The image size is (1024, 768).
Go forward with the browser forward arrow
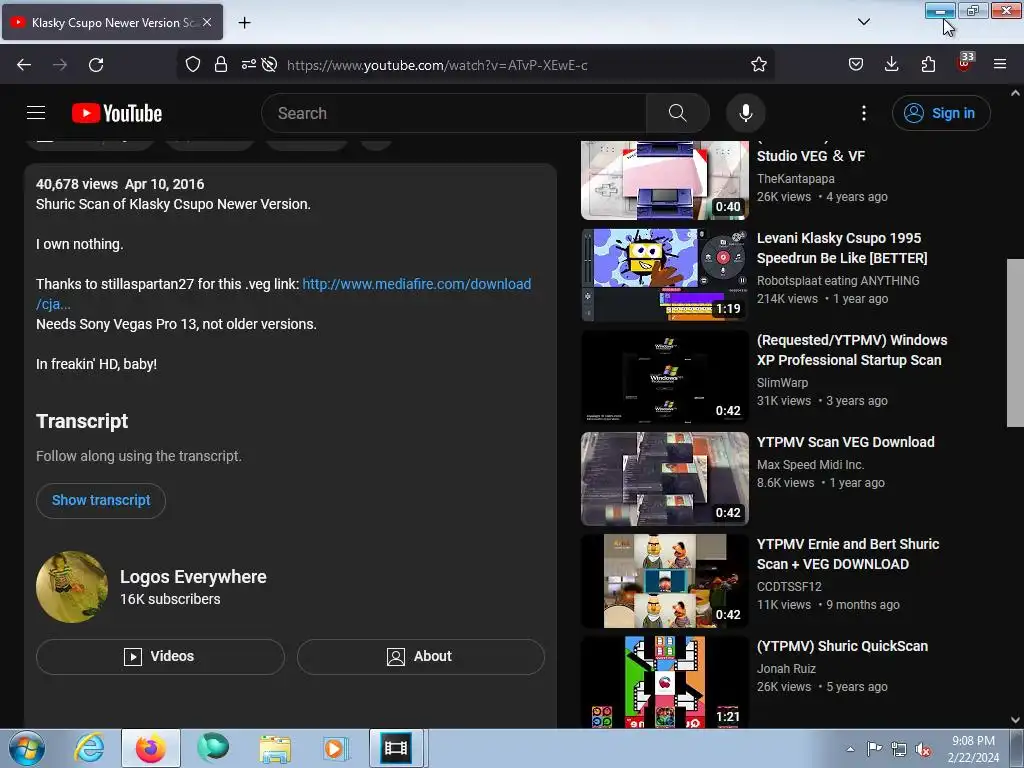60,65
